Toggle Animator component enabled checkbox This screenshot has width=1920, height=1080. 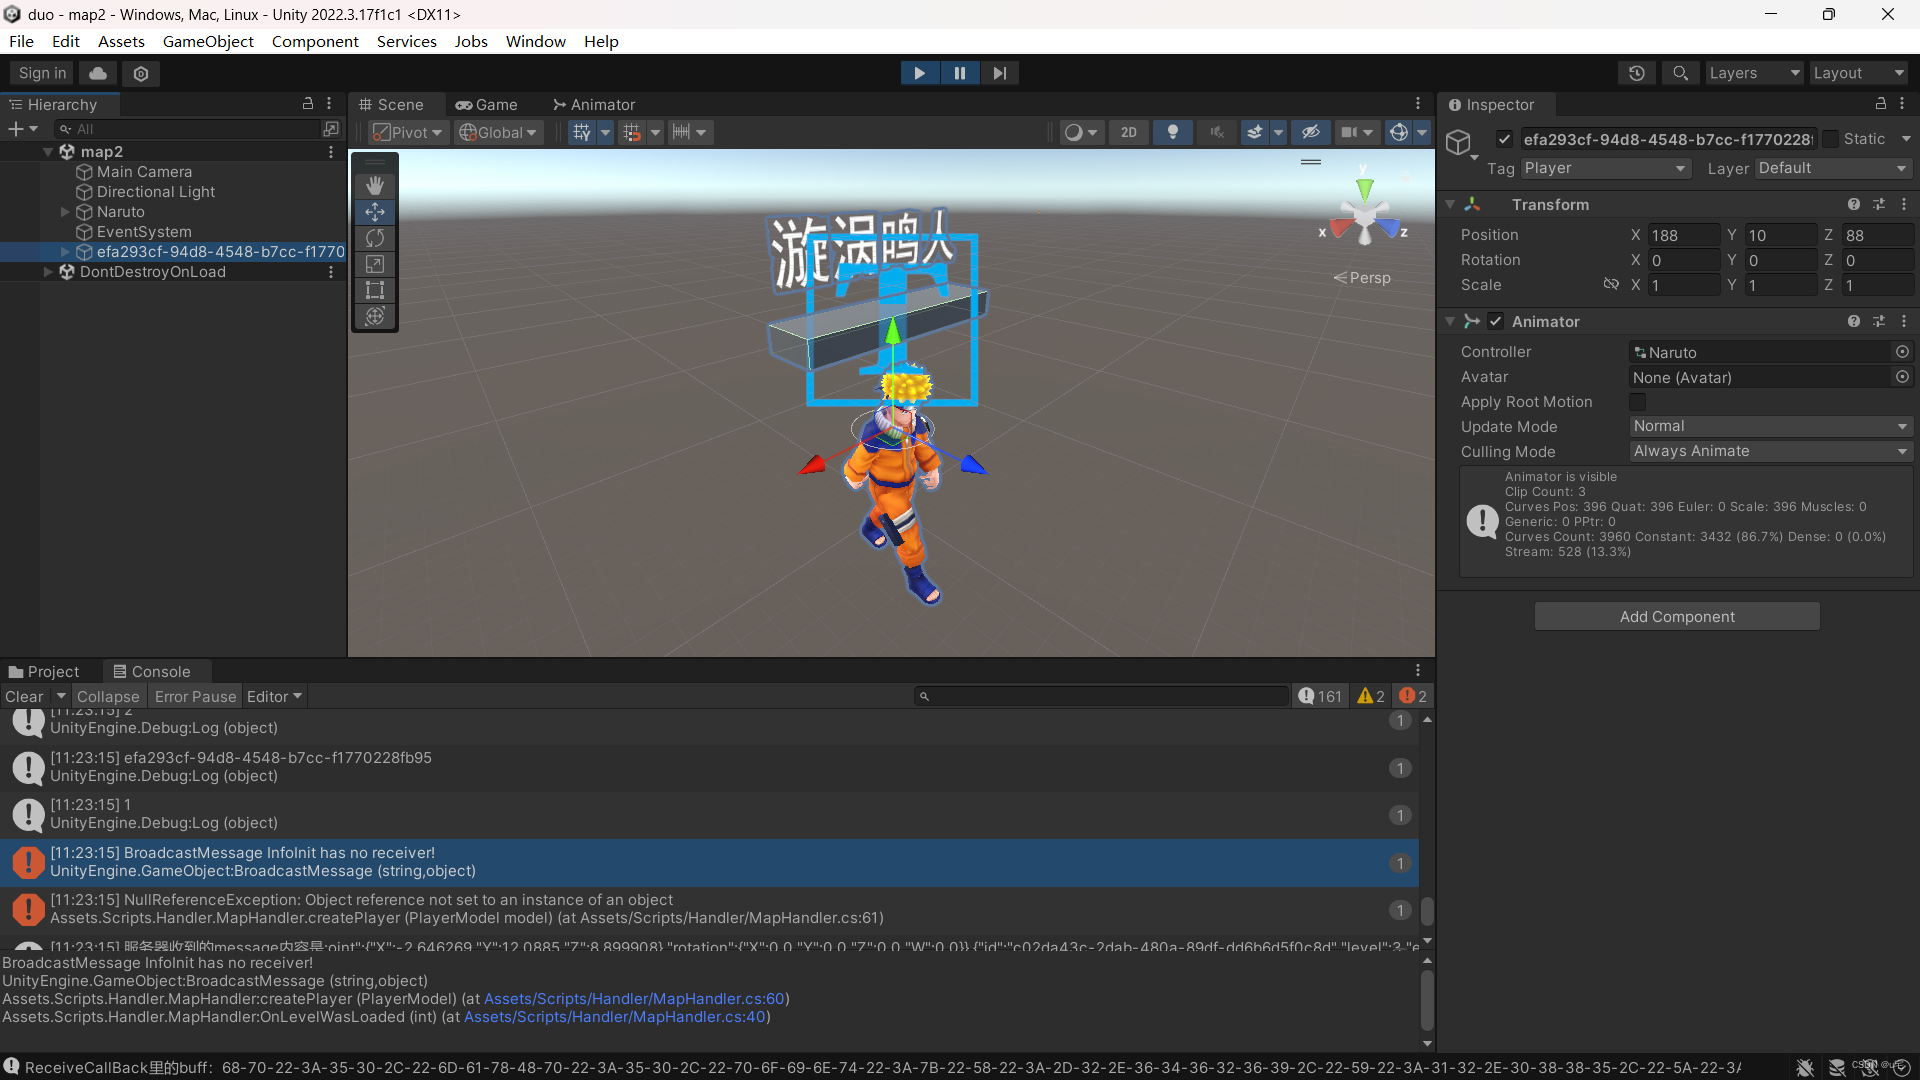pyautogui.click(x=1496, y=321)
